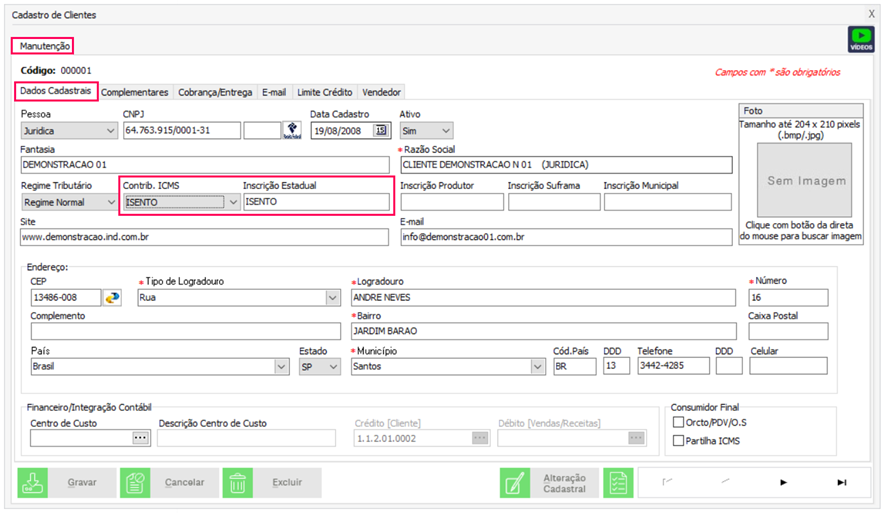Click the Sem Imagem photo placeholder
The height and width of the screenshot is (513, 886).
click(806, 181)
